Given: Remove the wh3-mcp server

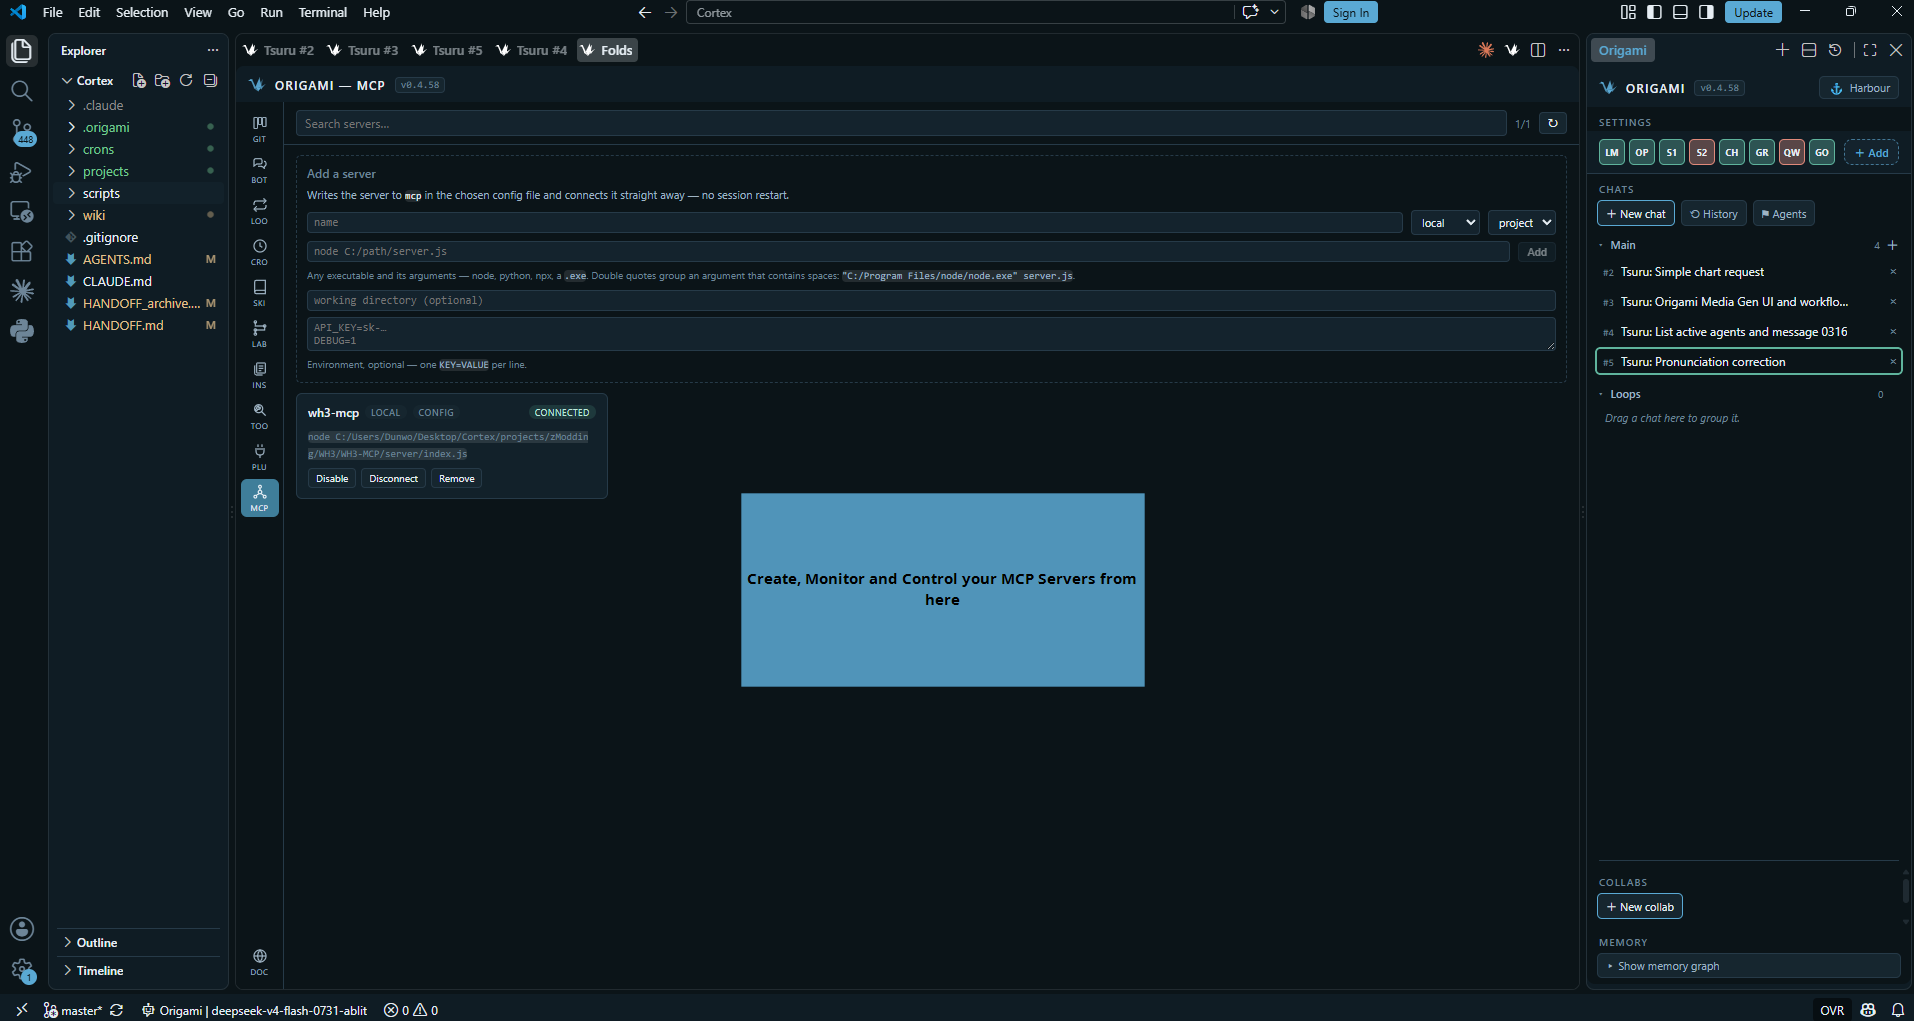Looking at the screenshot, I should coord(457,479).
